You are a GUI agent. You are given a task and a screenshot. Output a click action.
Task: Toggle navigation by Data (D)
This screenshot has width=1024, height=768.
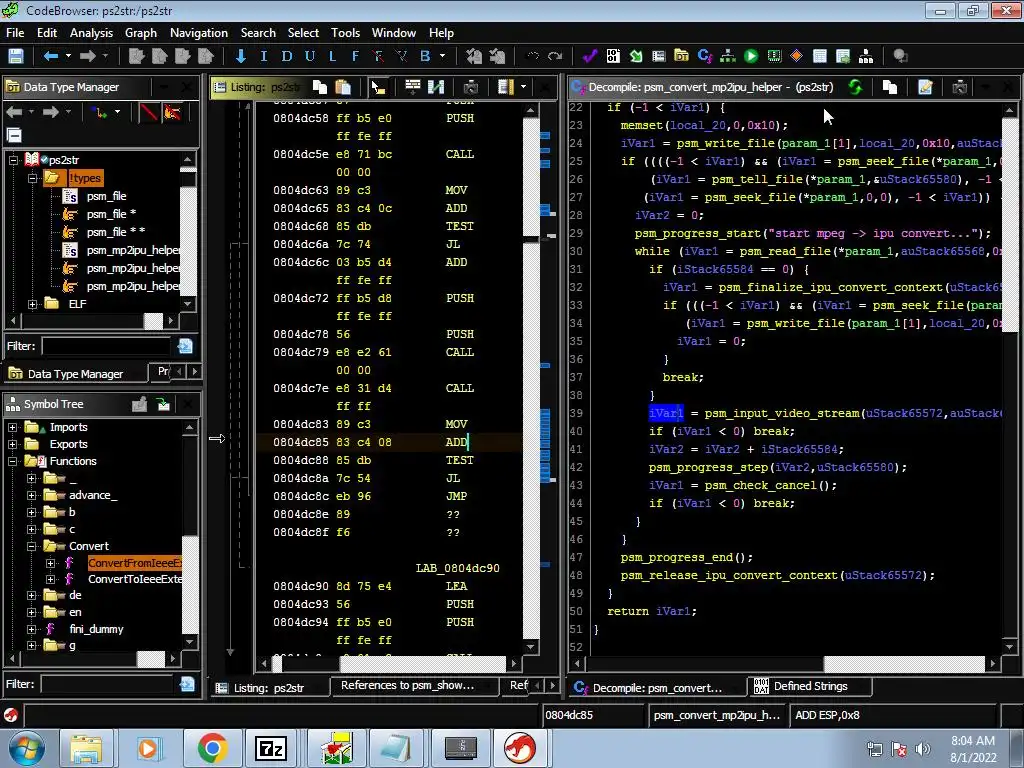(287, 56)
